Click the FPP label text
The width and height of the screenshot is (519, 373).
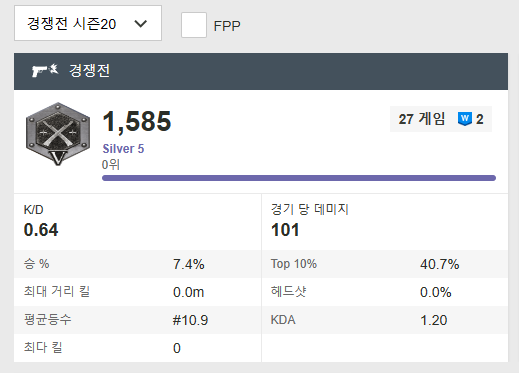[227, 26]
